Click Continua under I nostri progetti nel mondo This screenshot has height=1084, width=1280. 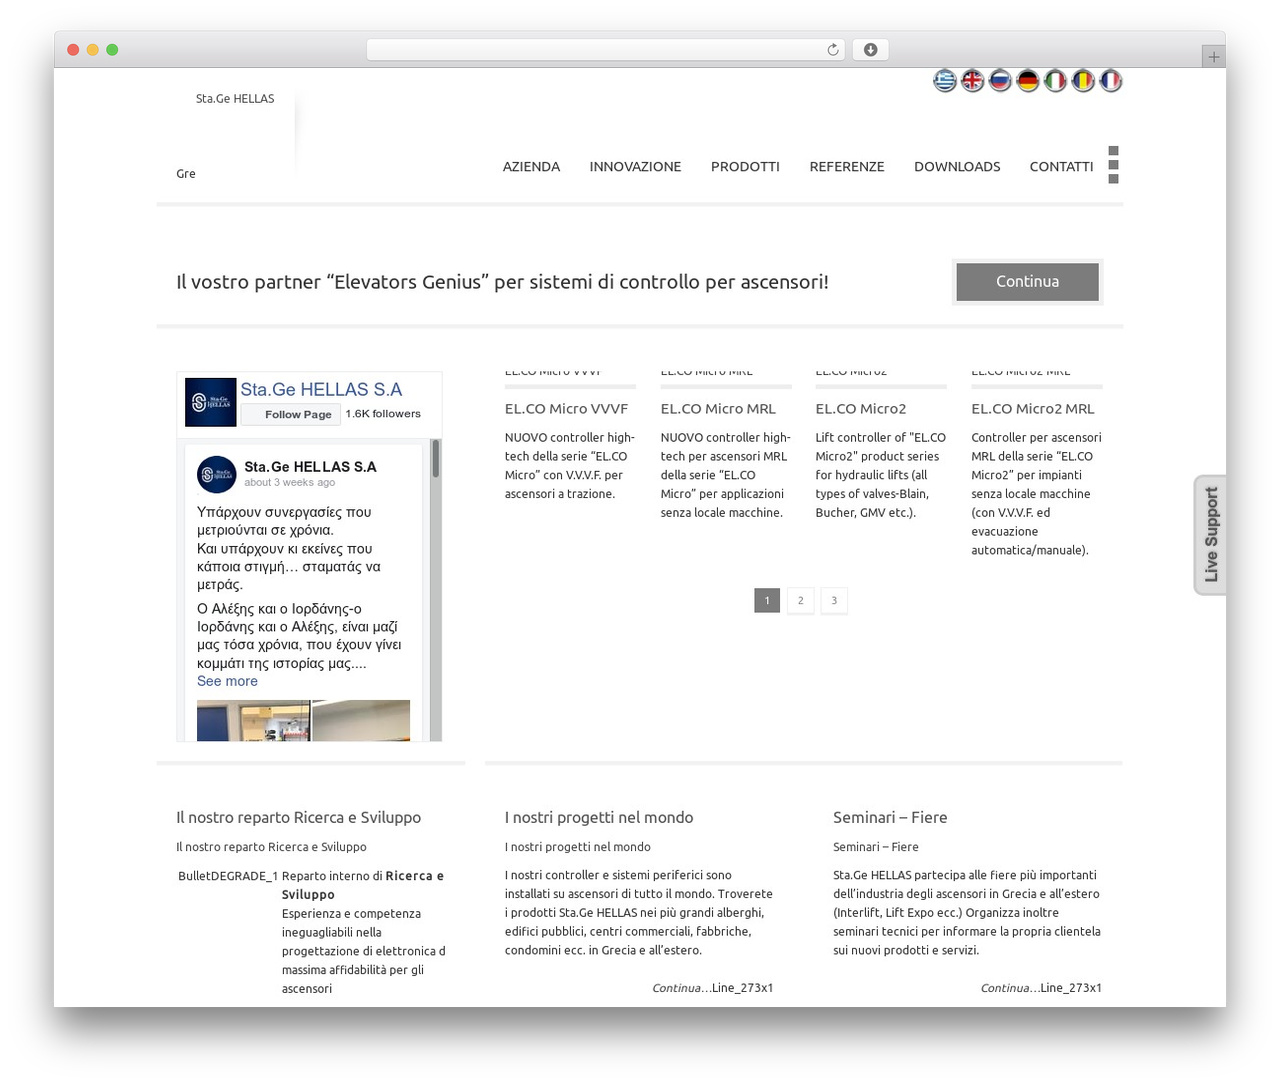(681, 988)
